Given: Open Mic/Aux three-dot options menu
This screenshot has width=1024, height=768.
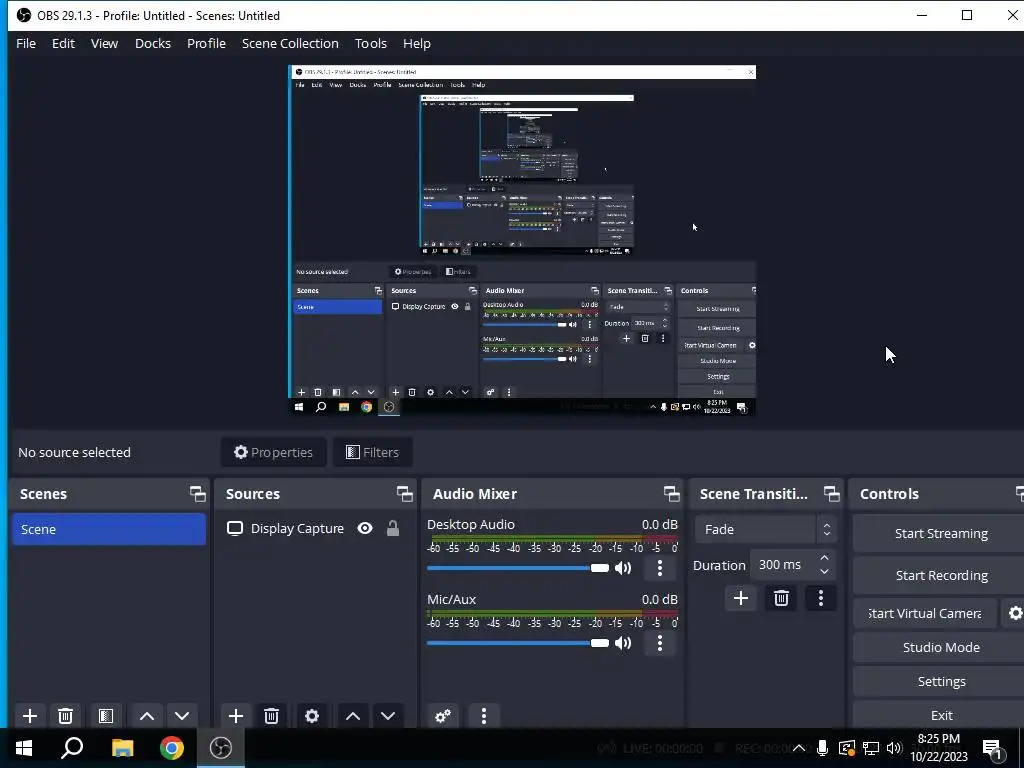Looking at the screenshot, I should [660, 643].
